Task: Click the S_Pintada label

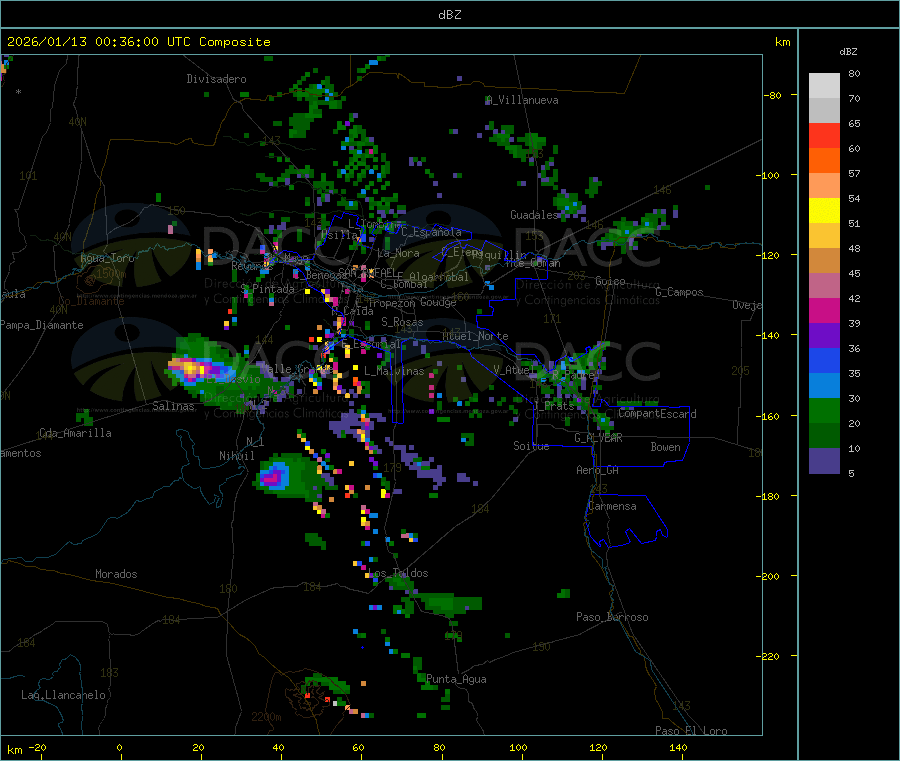Action: [x=267, y=289]
